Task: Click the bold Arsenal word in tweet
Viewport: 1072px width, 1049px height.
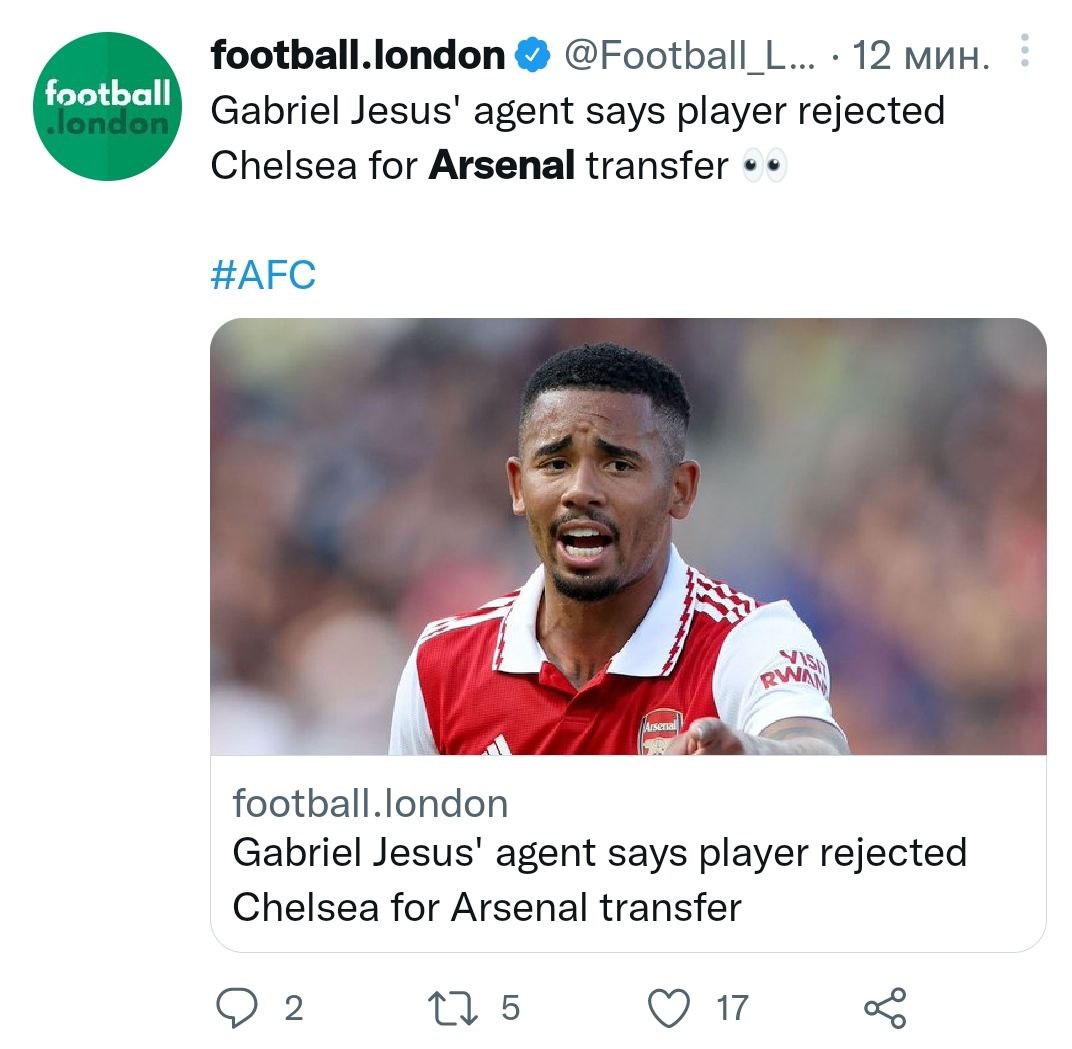Action: click(501, 165)
